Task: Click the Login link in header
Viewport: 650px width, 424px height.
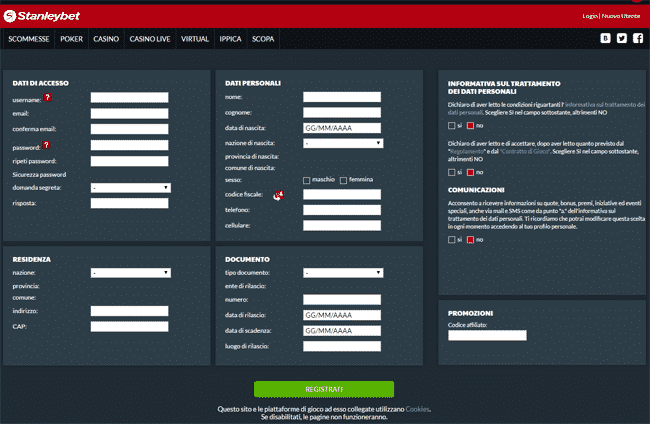Action: point(589,16)
